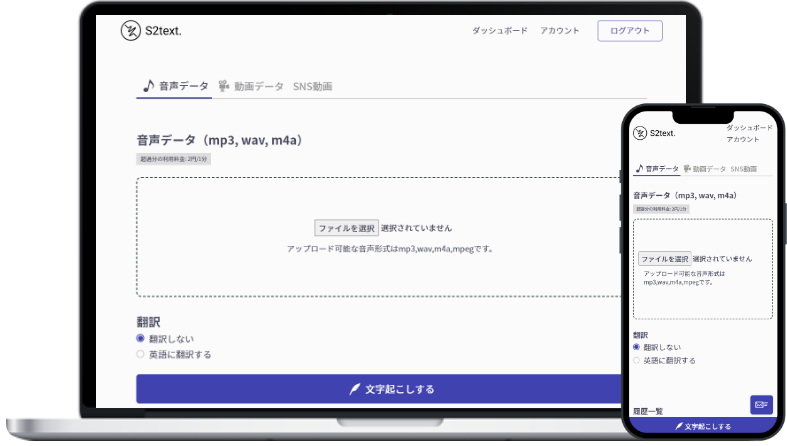Open ダッシュボード link in laptop header
787x446 pixels.
(499, 31)
